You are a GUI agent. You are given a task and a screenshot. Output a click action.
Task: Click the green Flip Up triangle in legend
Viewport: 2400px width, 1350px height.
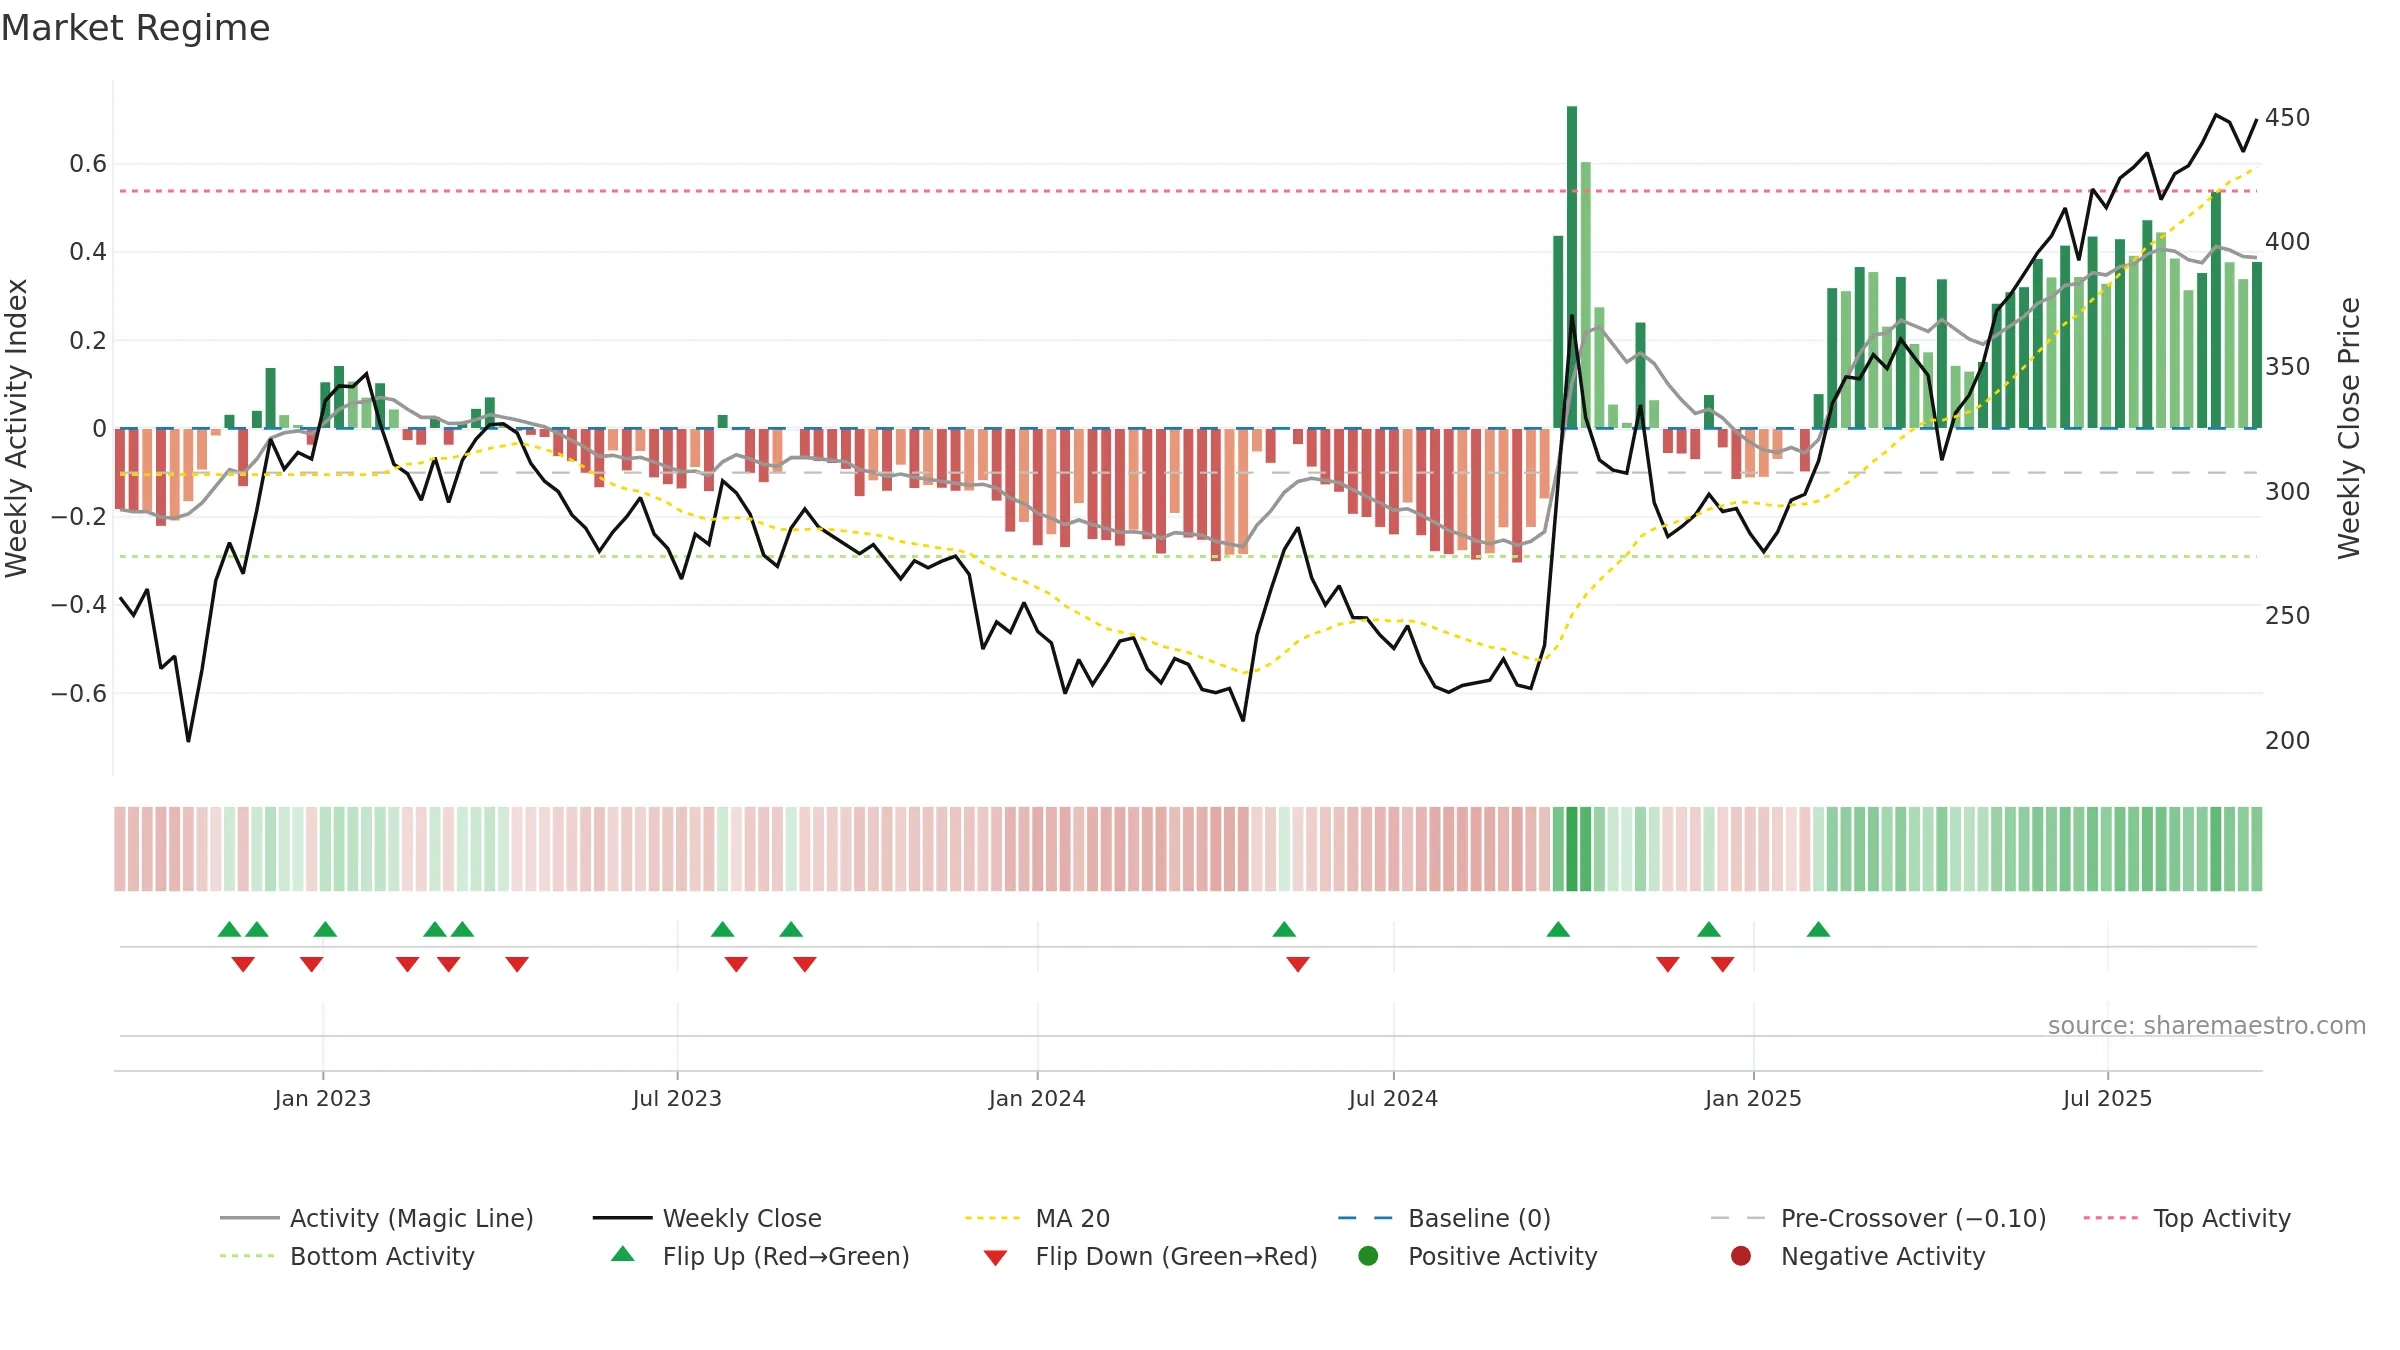[x=623, y=1253]
